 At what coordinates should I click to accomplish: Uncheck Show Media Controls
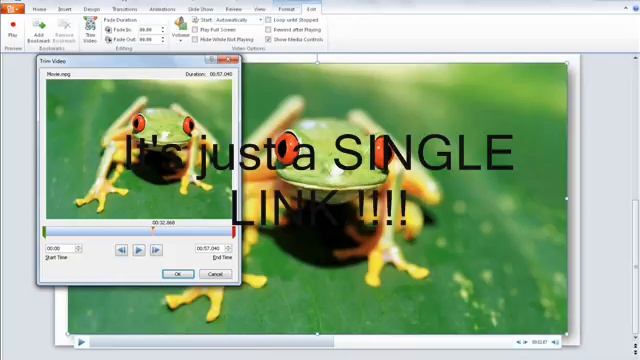pos(268,40)
